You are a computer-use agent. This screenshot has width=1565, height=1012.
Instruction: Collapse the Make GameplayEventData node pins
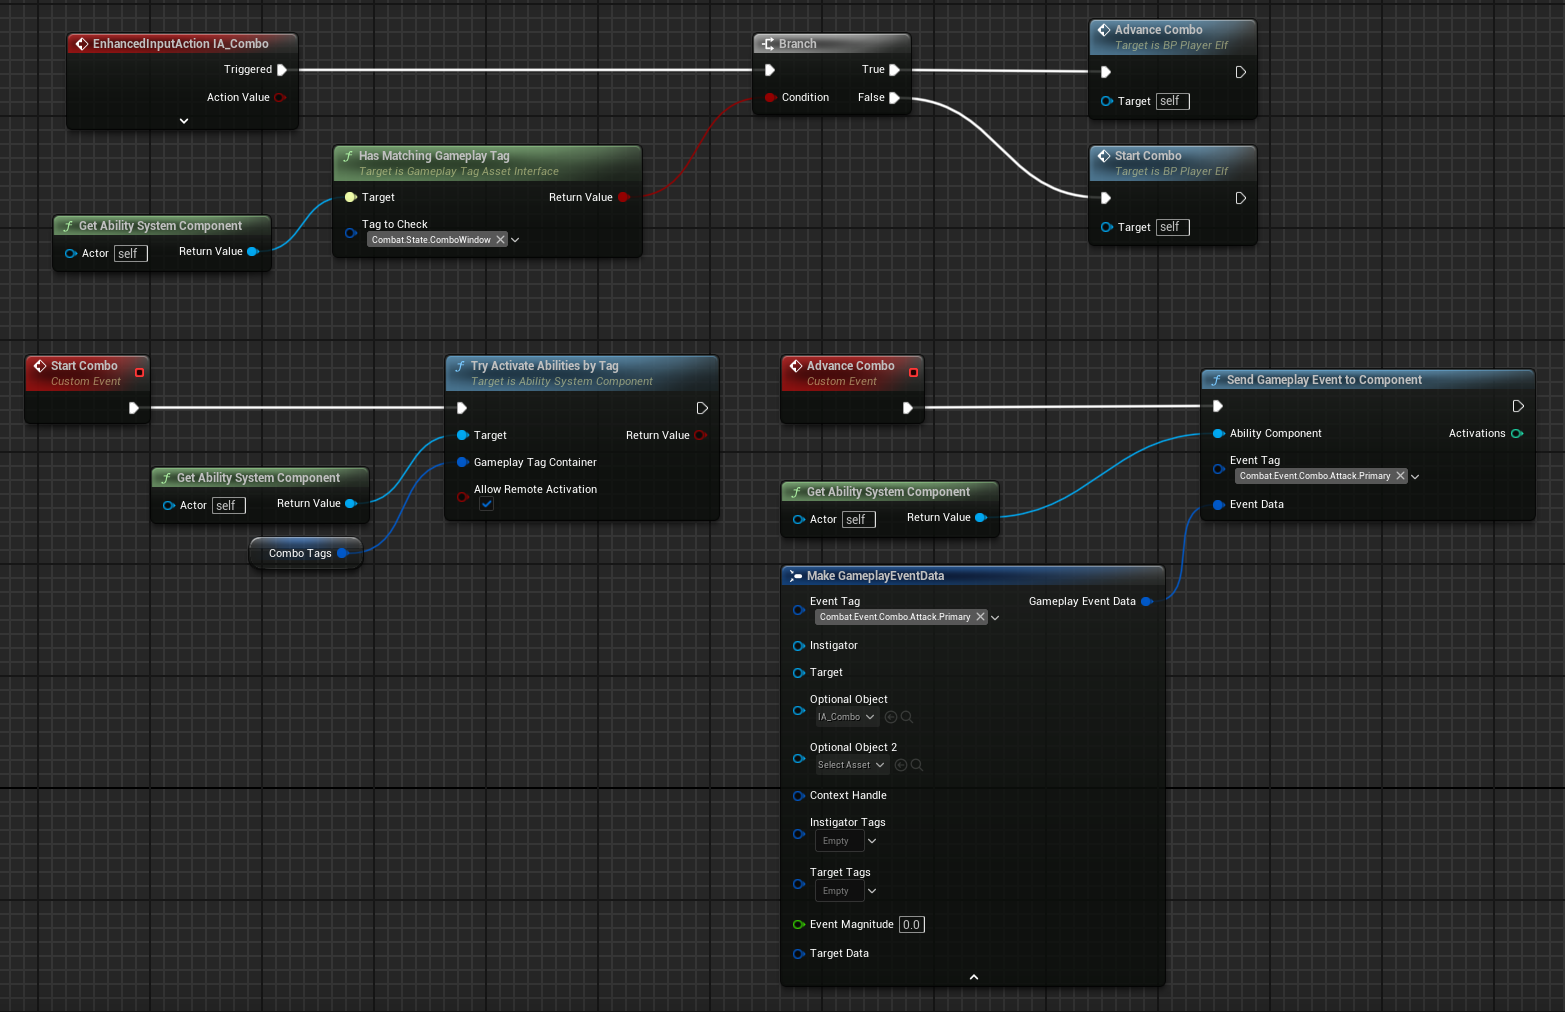click(974, 977)
